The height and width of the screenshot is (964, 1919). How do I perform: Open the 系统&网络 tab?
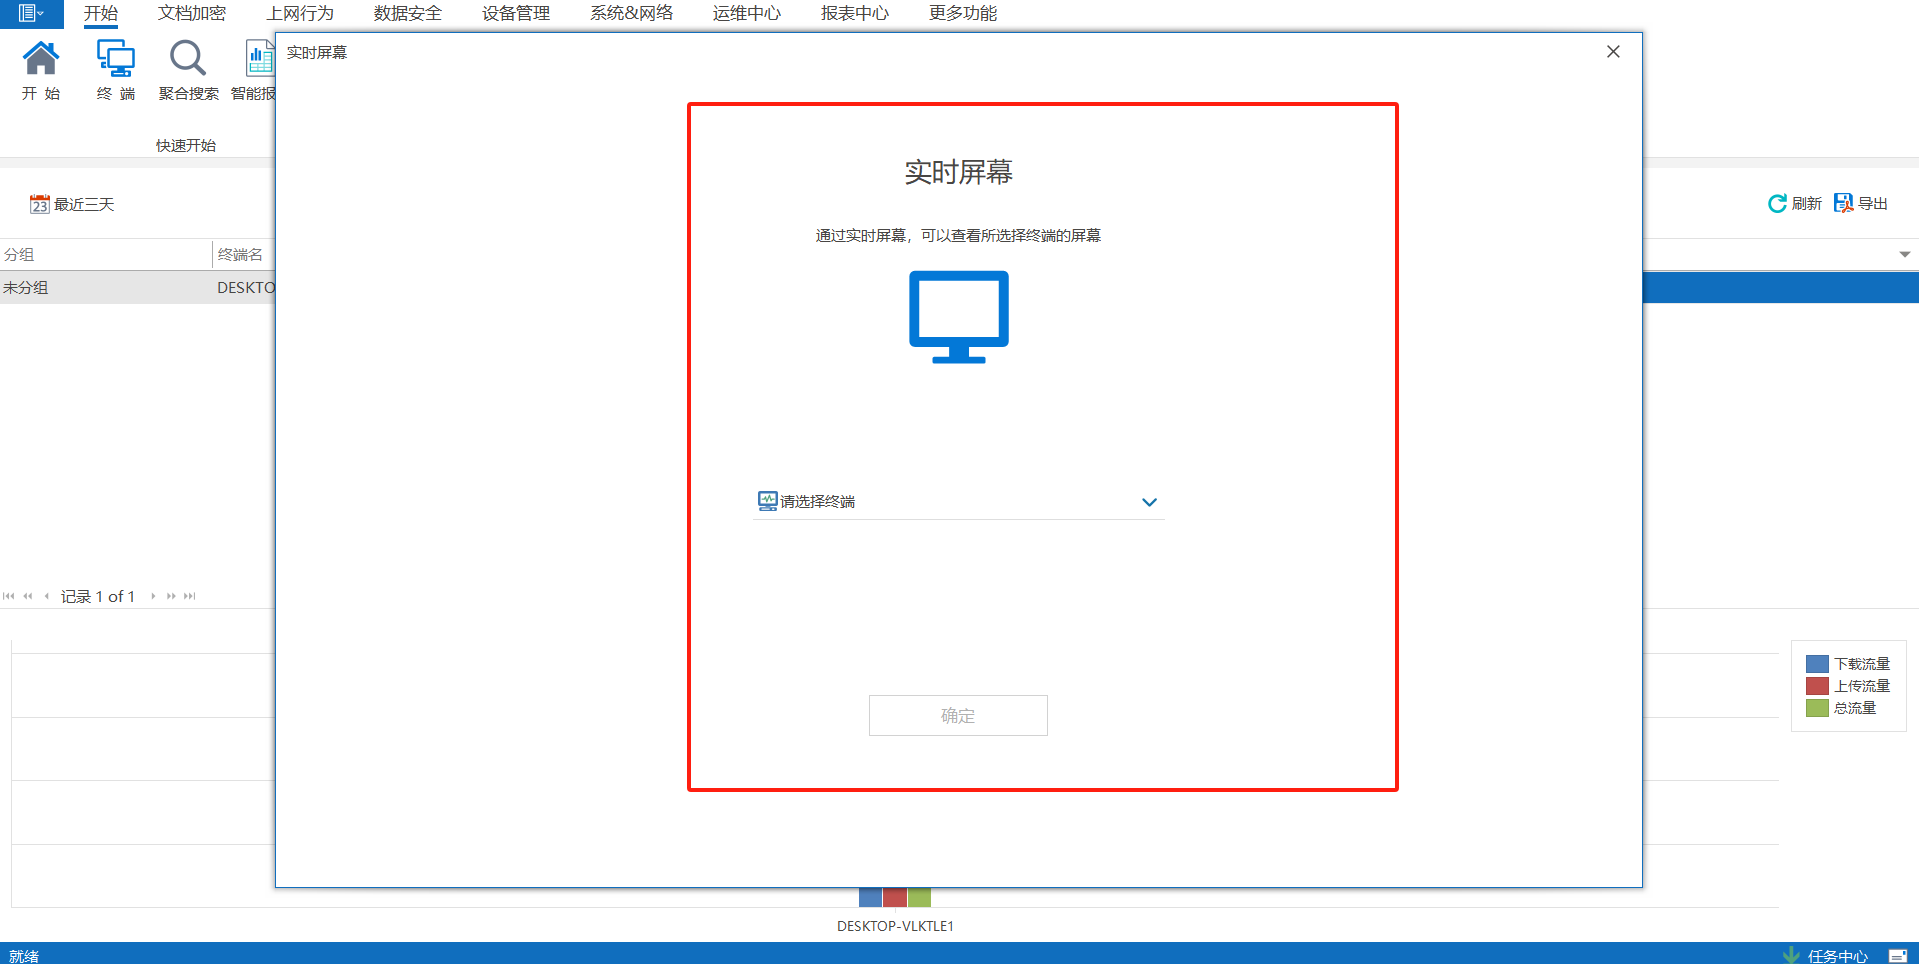631,13
